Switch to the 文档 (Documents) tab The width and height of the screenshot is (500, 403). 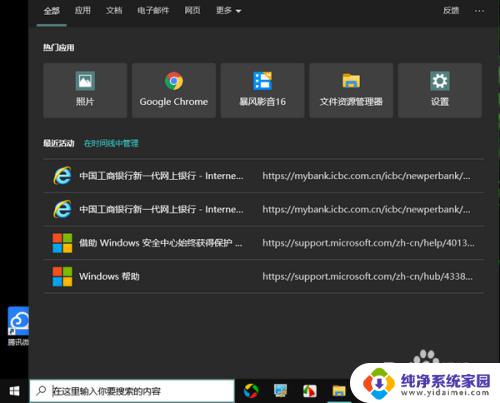(114, 11)
